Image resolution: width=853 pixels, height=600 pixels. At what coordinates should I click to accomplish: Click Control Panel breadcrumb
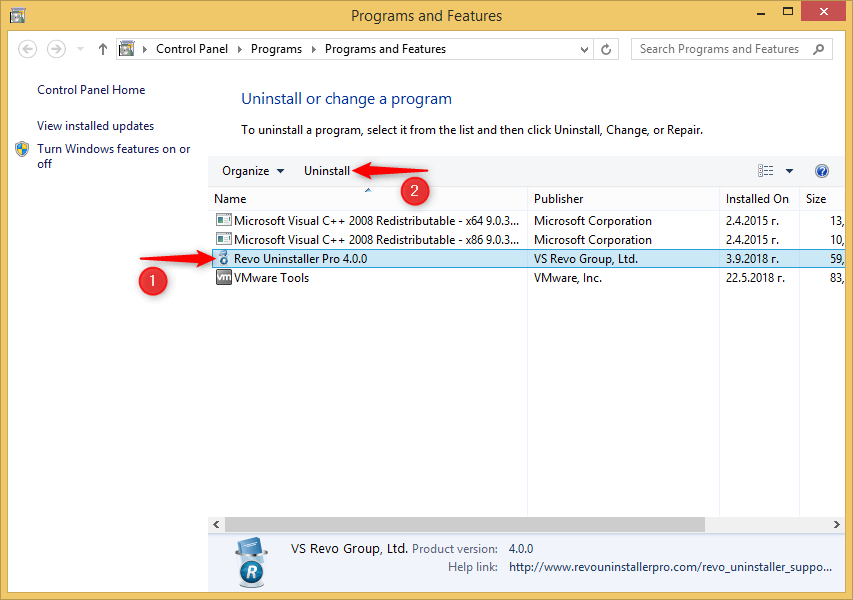click(191, 49)
